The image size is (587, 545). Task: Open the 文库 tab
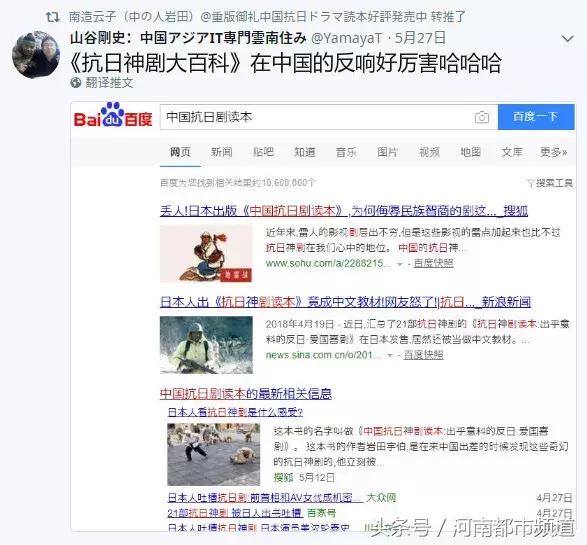(512, 152)
